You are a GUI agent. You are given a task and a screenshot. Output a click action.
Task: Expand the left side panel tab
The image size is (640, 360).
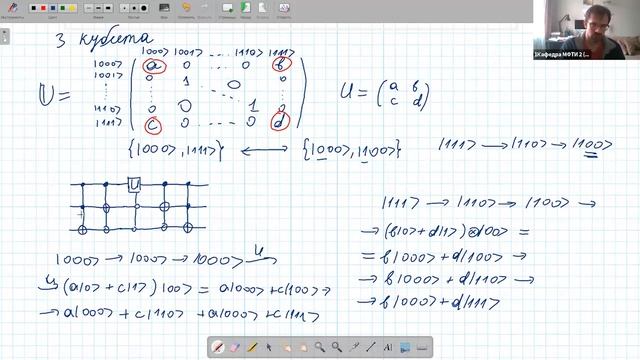(x=4, y=36)
